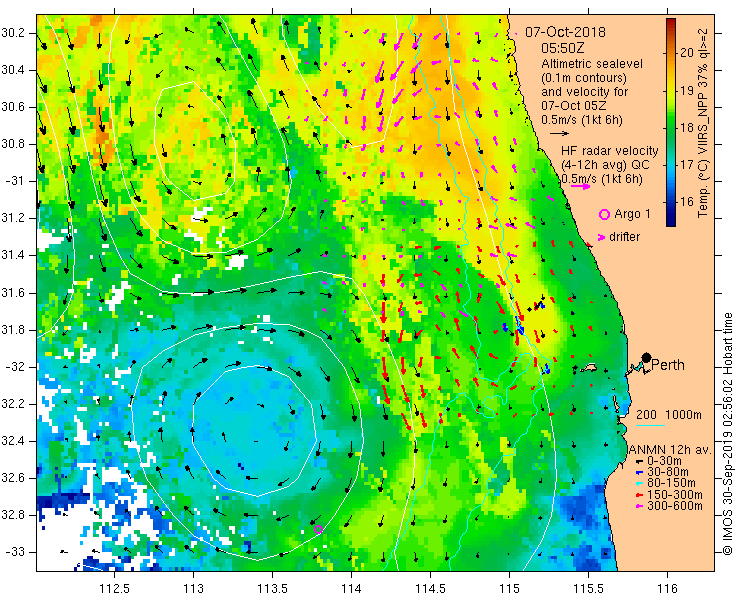Click the magenta drifter arrow legend symbol
Screen dimensions: 740x600
pyautogui.click(x=602, y=237)
